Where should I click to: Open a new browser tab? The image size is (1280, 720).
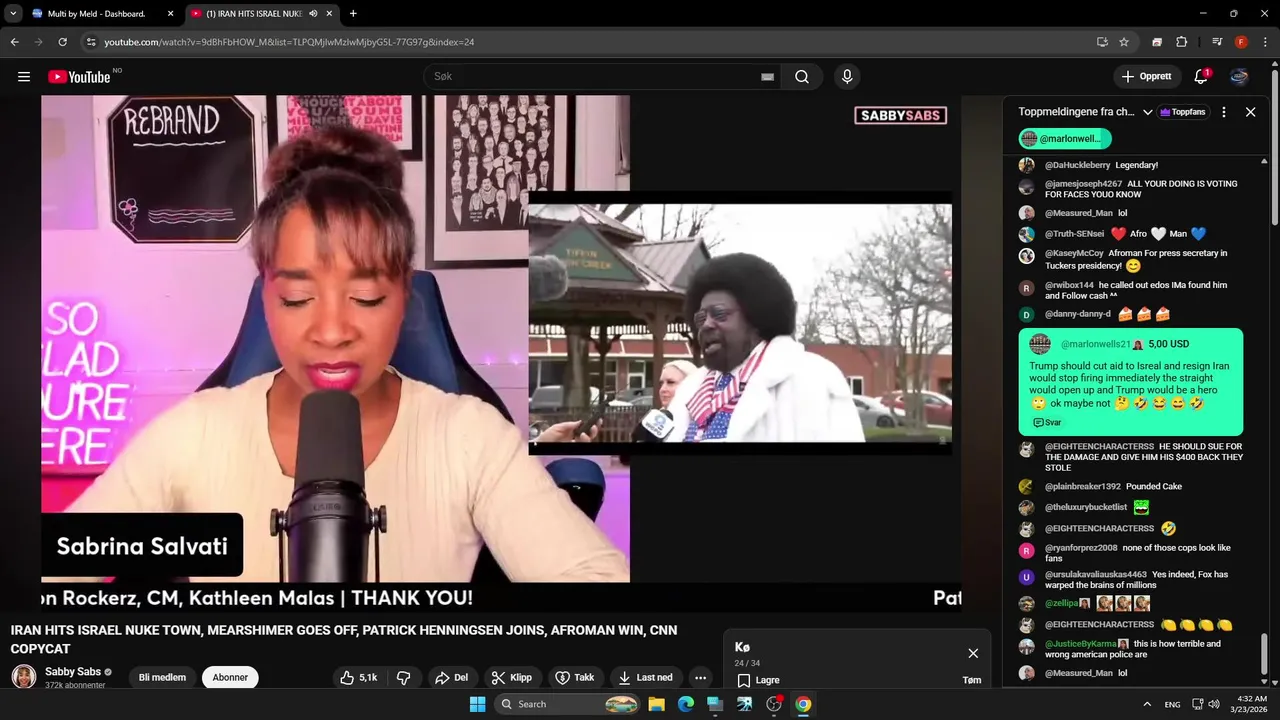click(x=353, y=14)
